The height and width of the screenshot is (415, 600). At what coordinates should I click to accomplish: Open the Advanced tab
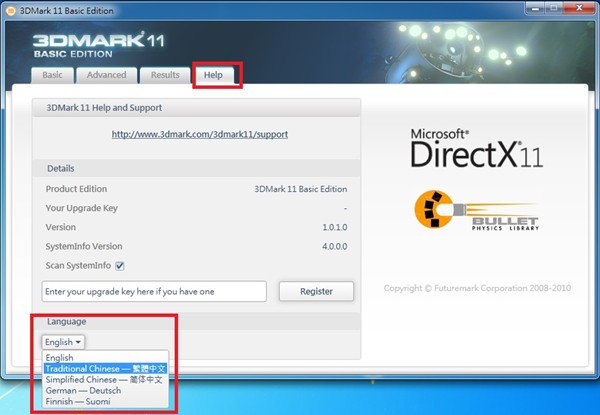(106, 75)
